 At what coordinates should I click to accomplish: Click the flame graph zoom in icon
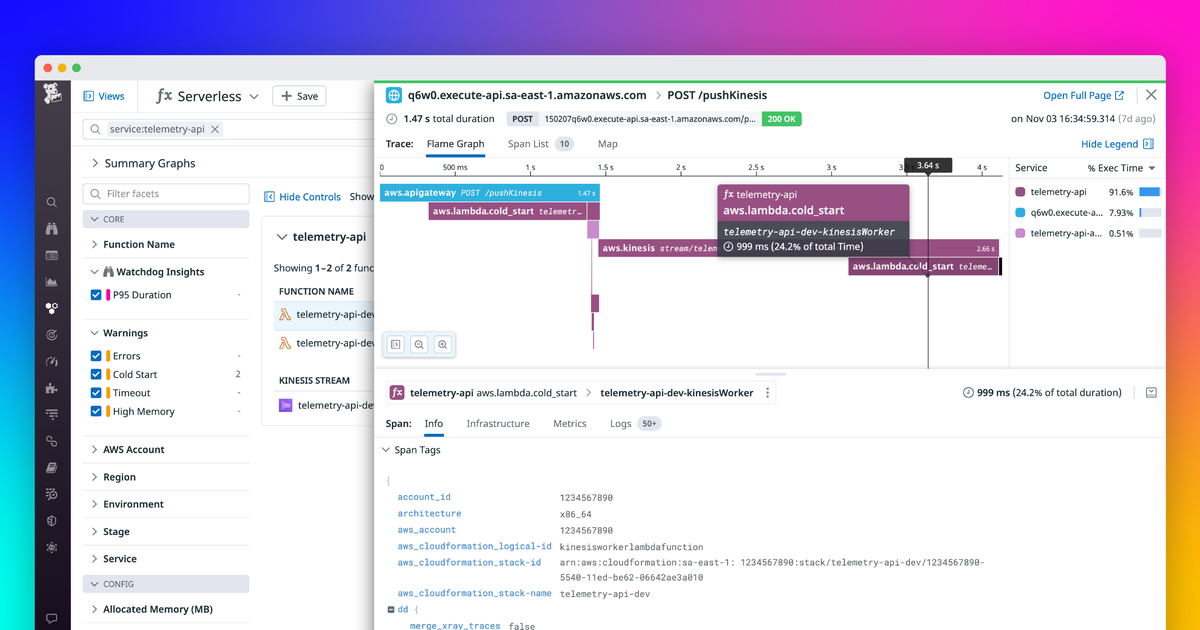442,344
